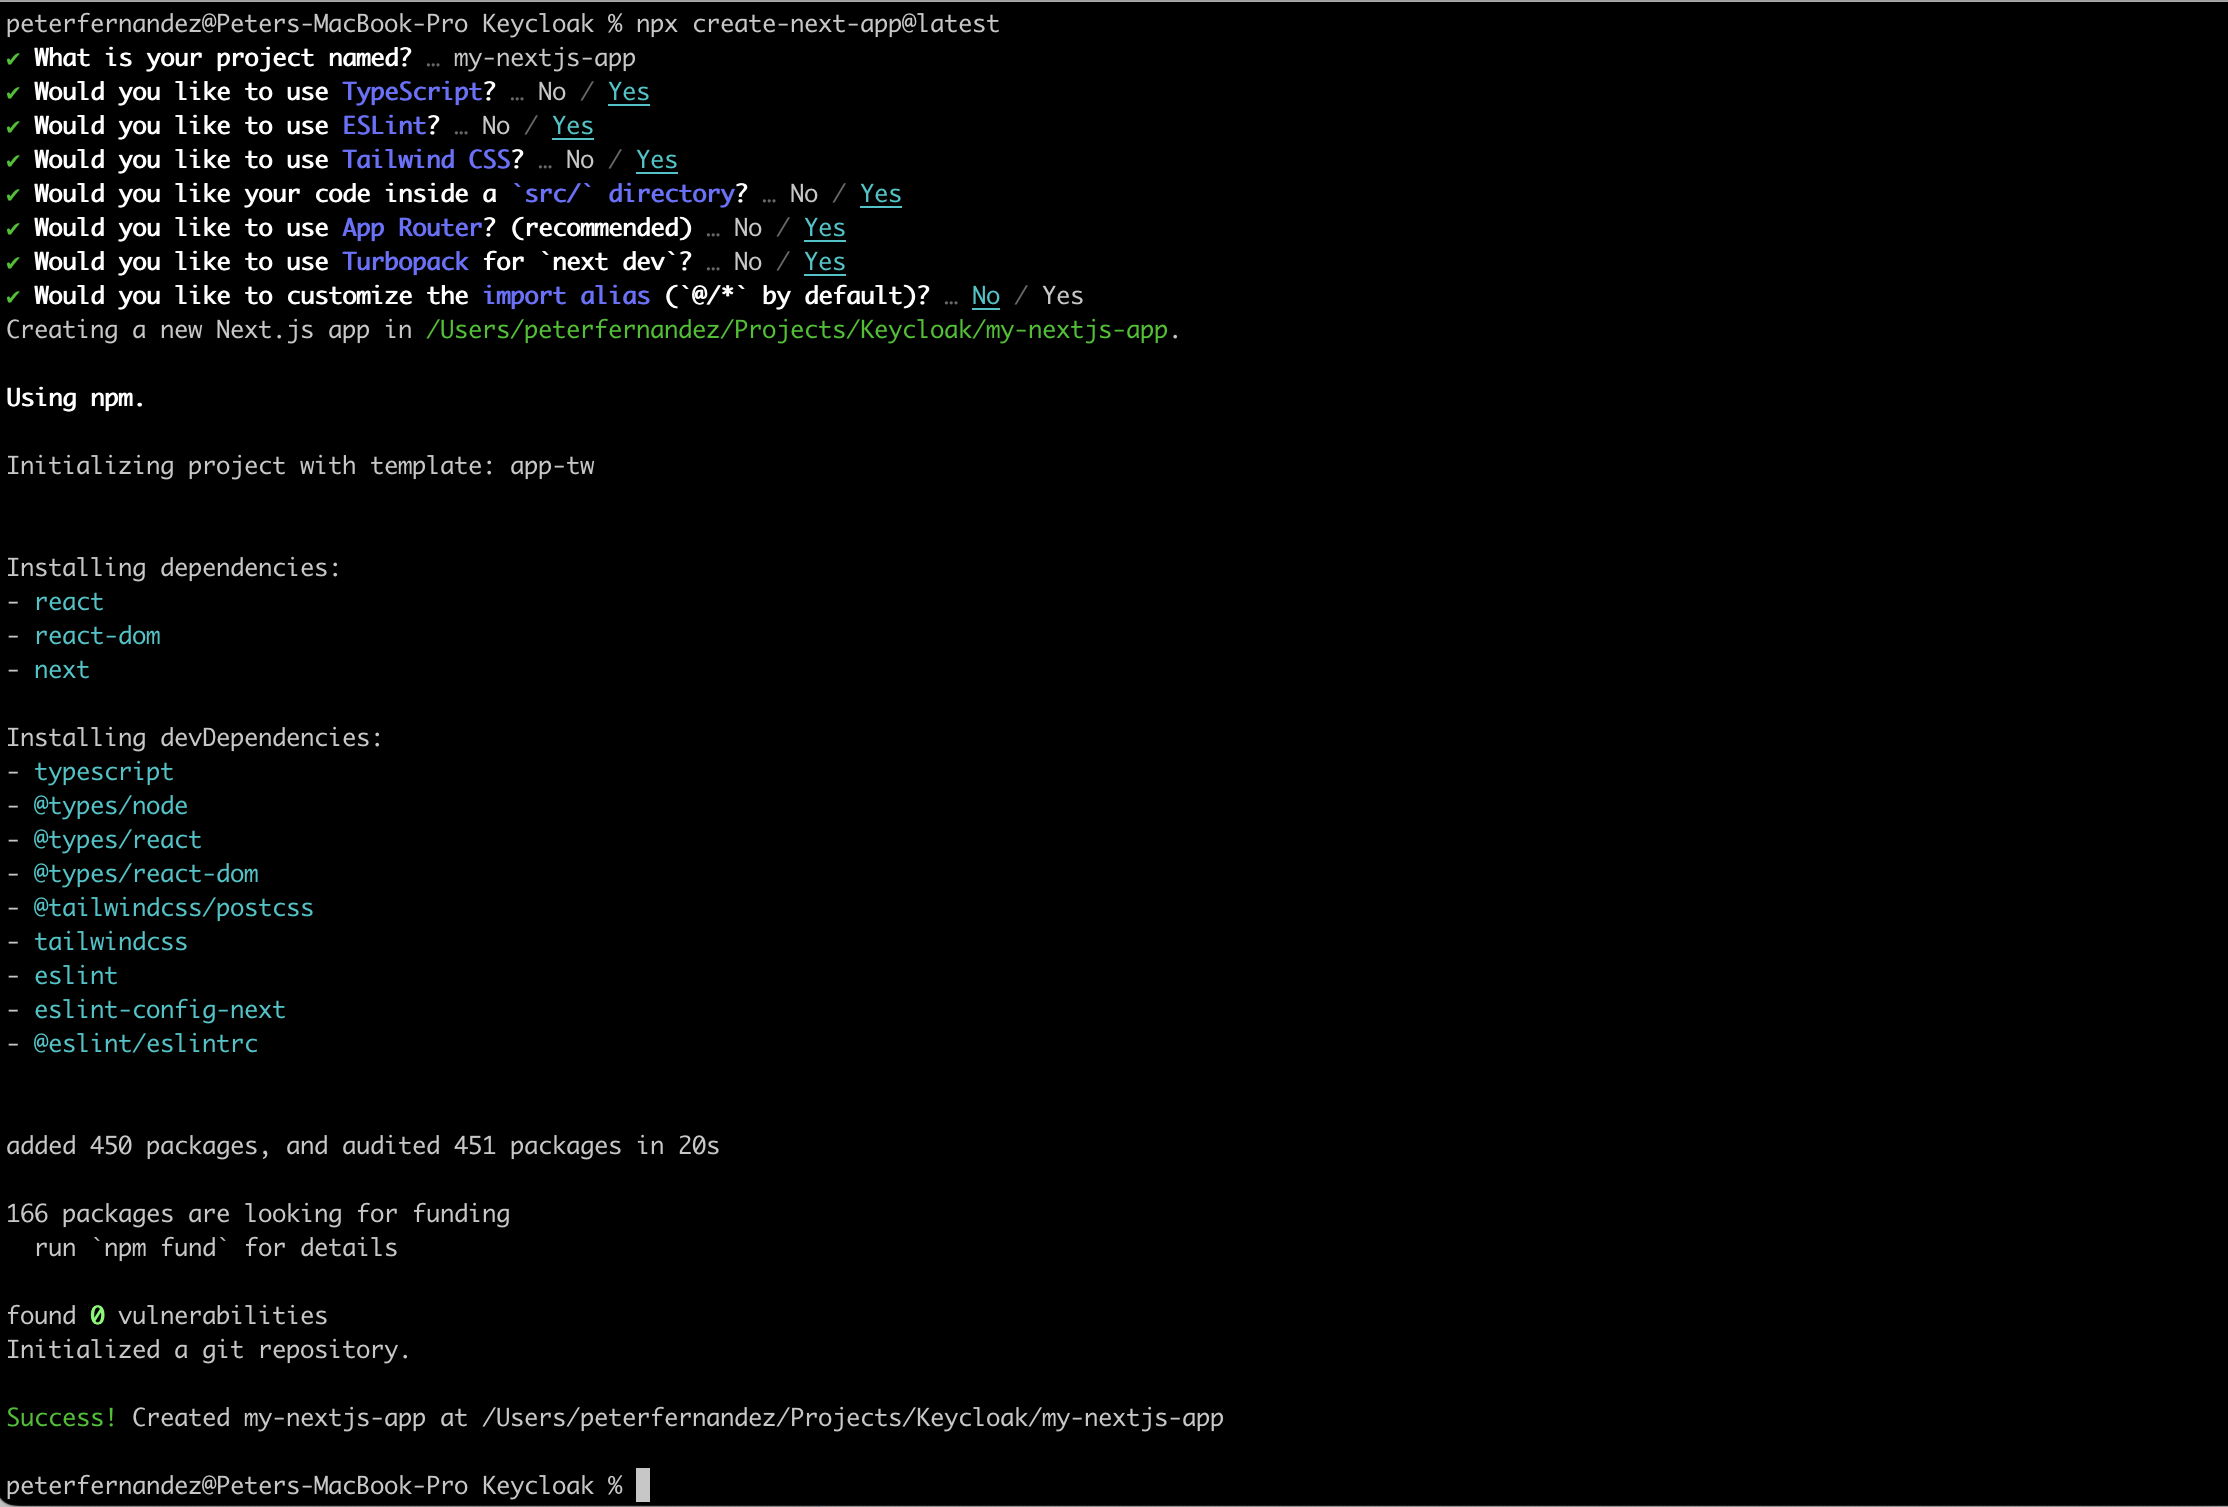Click the underlined Yes for App Router
Screen dimensions: 2228x1507
(824, 228)
